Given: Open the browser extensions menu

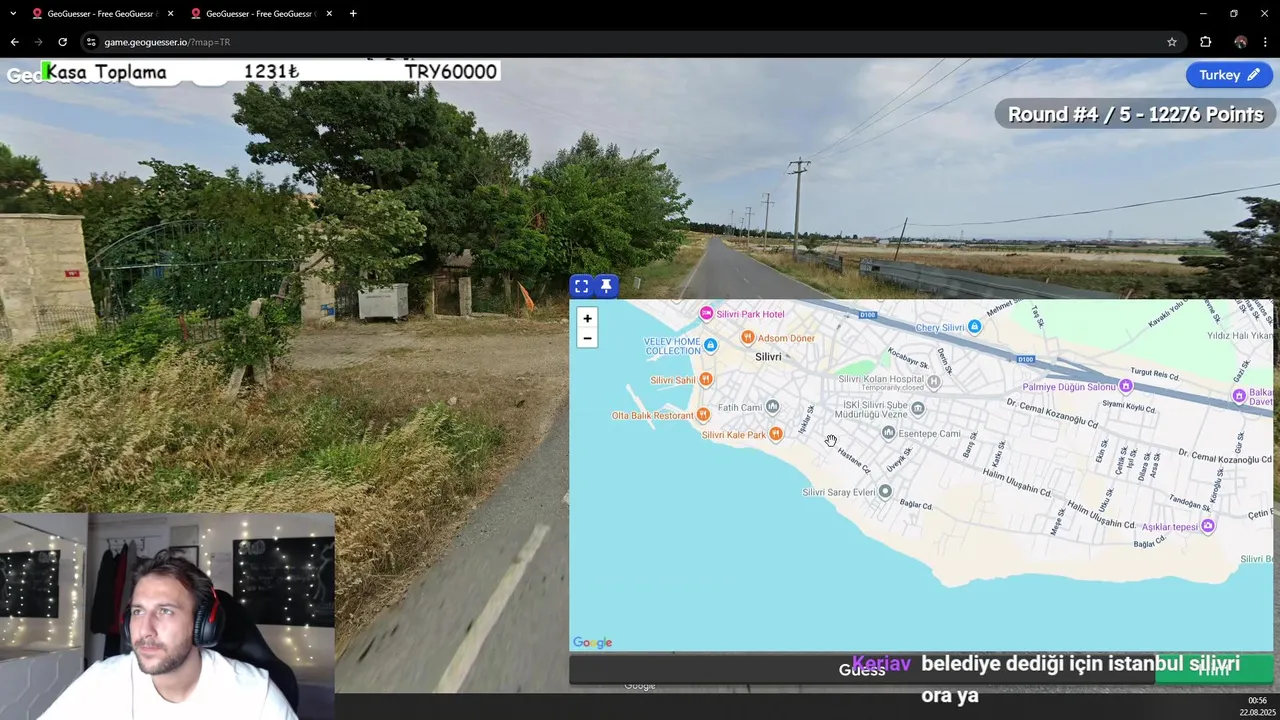Looking at the screenshot, I should (x=1205, y=42).
